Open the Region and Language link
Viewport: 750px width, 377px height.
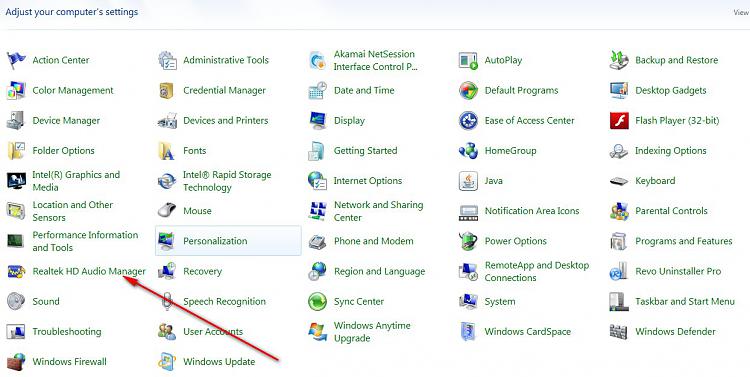coord(379,271)
